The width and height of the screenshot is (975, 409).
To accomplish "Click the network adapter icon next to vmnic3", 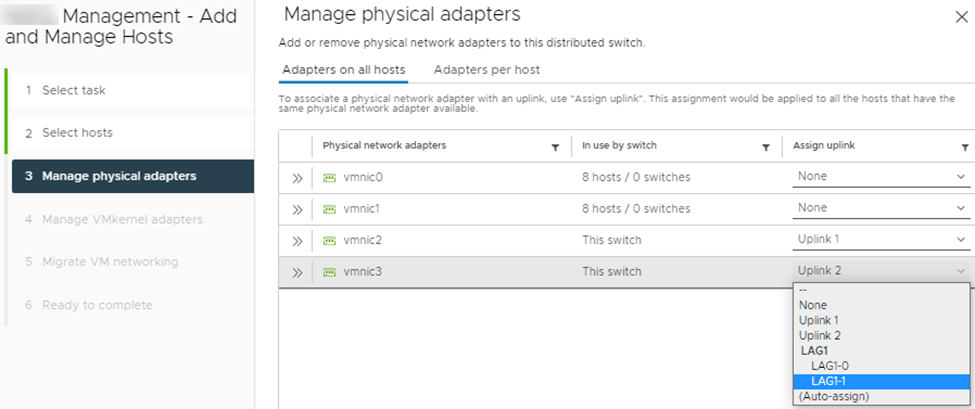I will coord(329,272).
